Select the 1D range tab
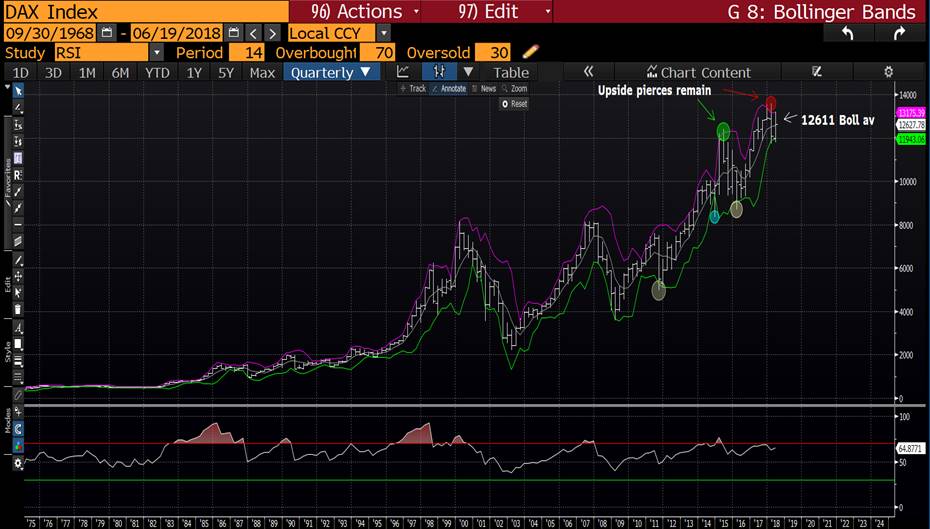930x529 pixels. click(x=21, y=72)
